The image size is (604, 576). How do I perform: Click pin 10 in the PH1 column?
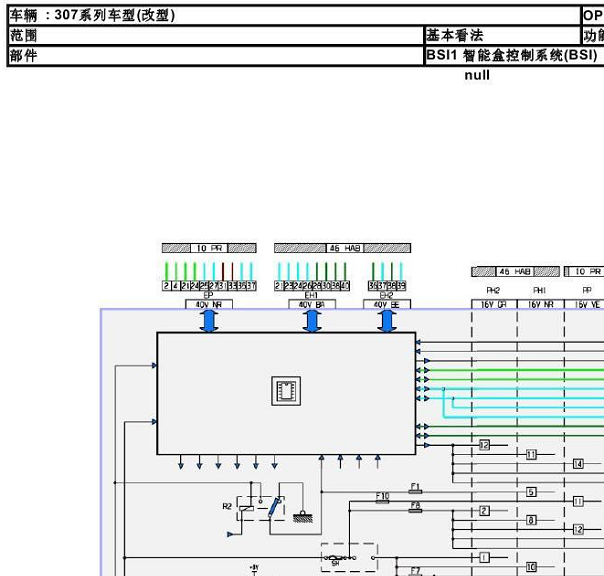click(x=531, y=567)
